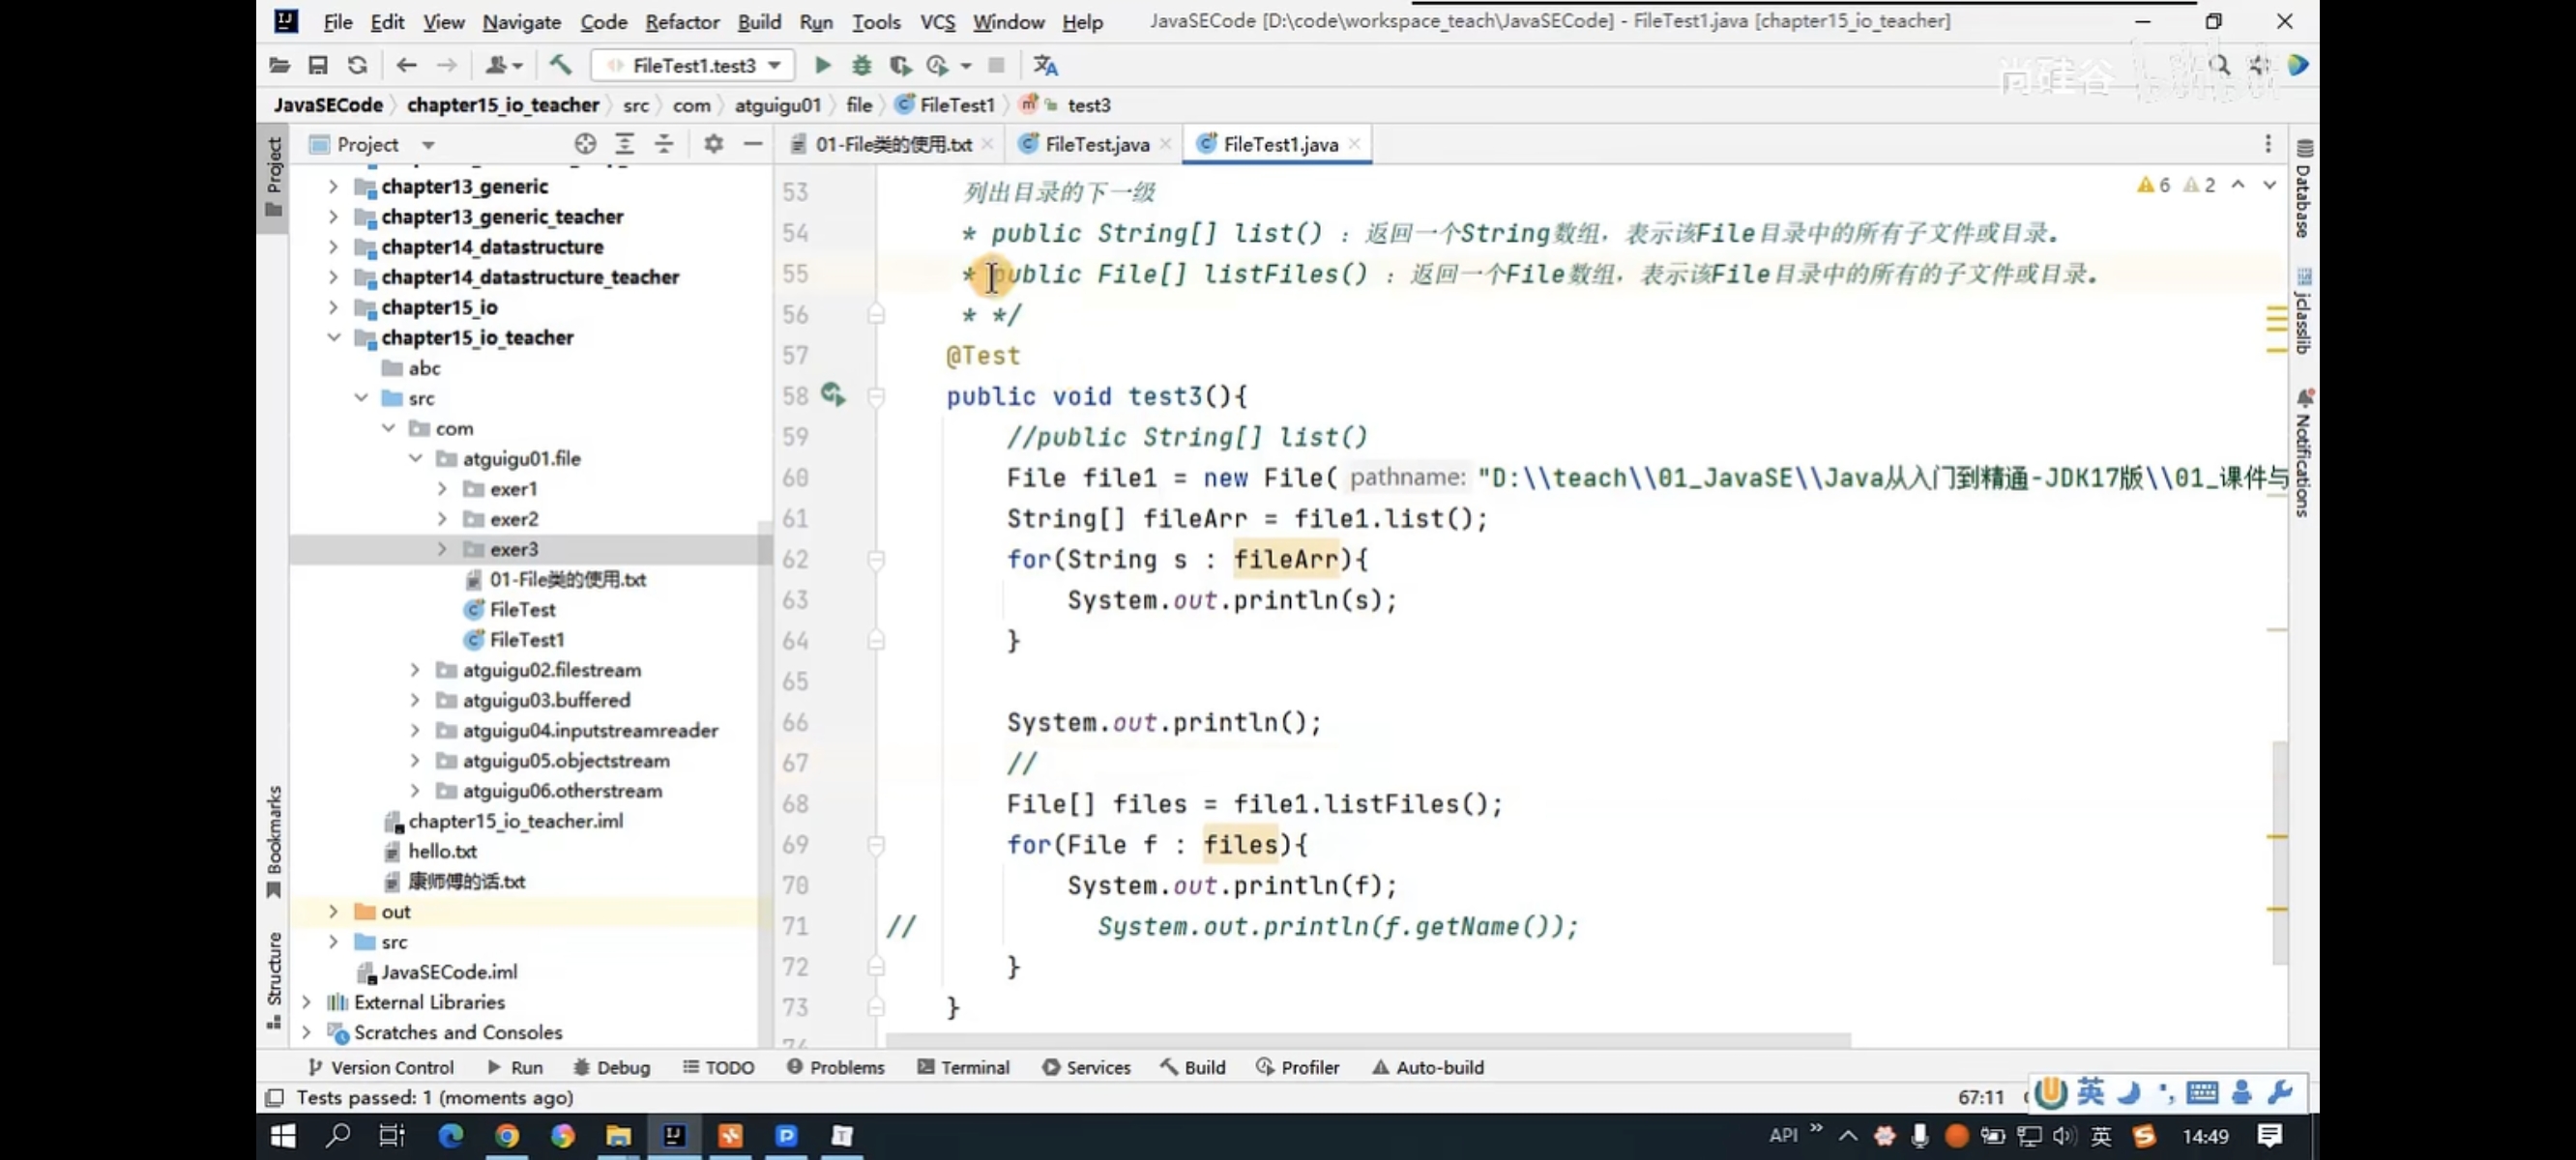The width and height of the screenshot is (2576, 1160).
Task: Switch to the FileTest.java tab
Action: [x=1095, y=144]
